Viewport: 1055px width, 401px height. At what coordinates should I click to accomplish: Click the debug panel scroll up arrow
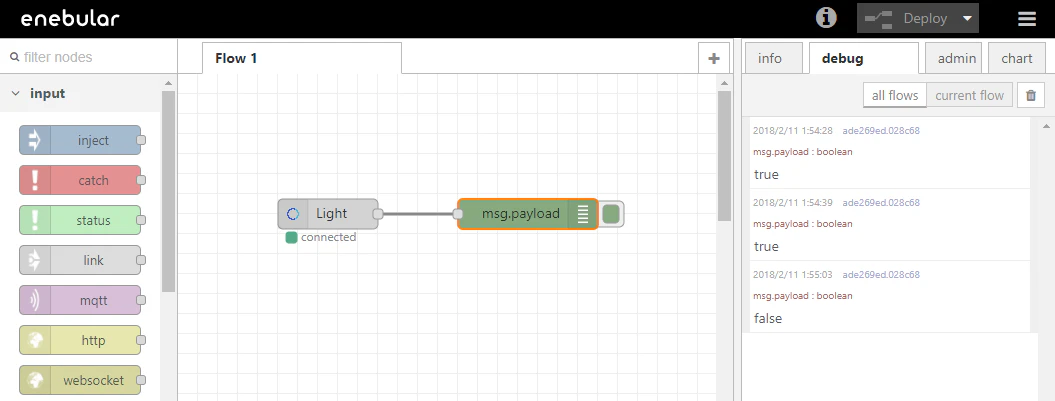pyautogui.click(x=1046, y=126)
